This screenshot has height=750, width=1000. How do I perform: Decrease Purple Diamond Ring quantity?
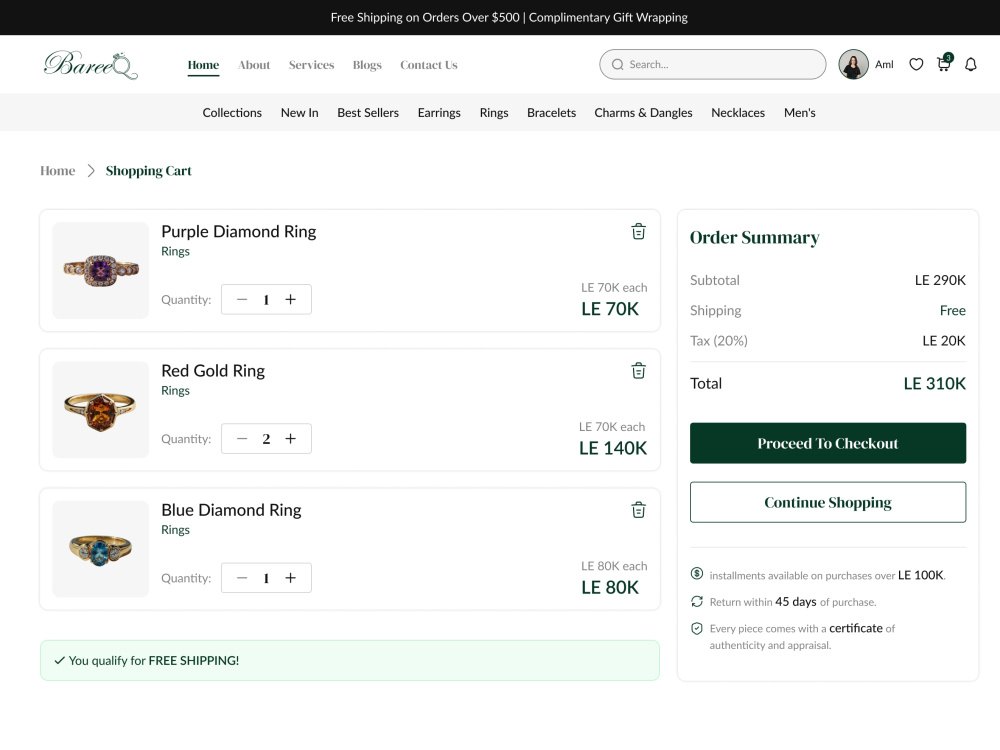pyautogui.click(x=242, y=300)
